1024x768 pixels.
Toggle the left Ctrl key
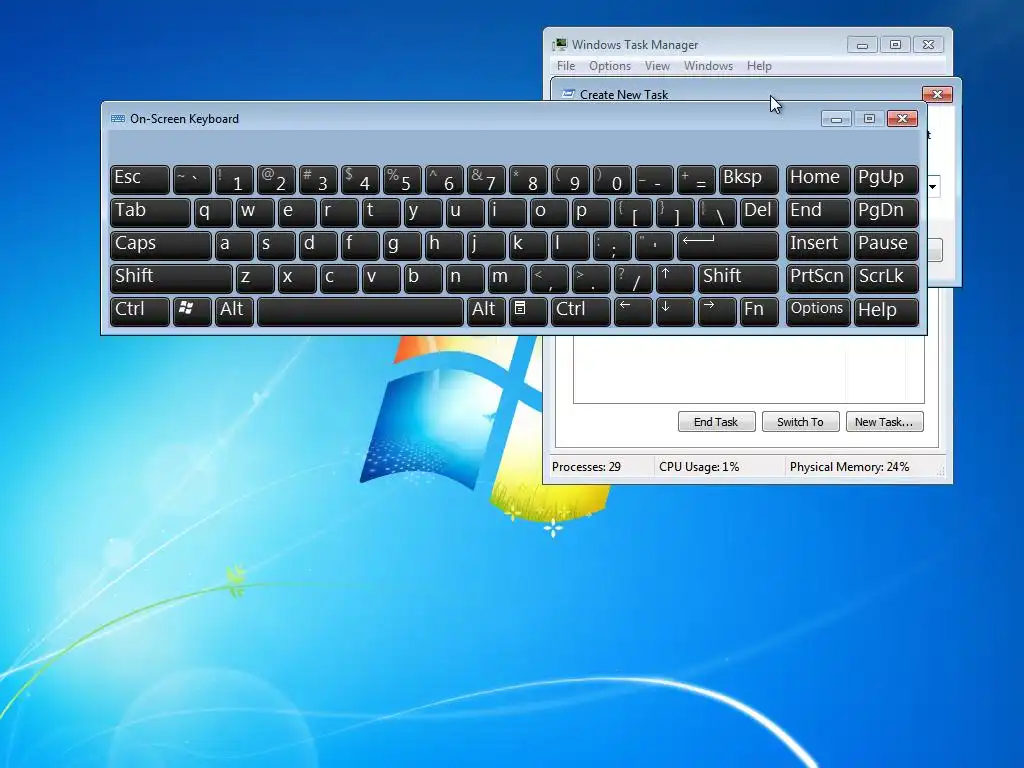(140, 312)
